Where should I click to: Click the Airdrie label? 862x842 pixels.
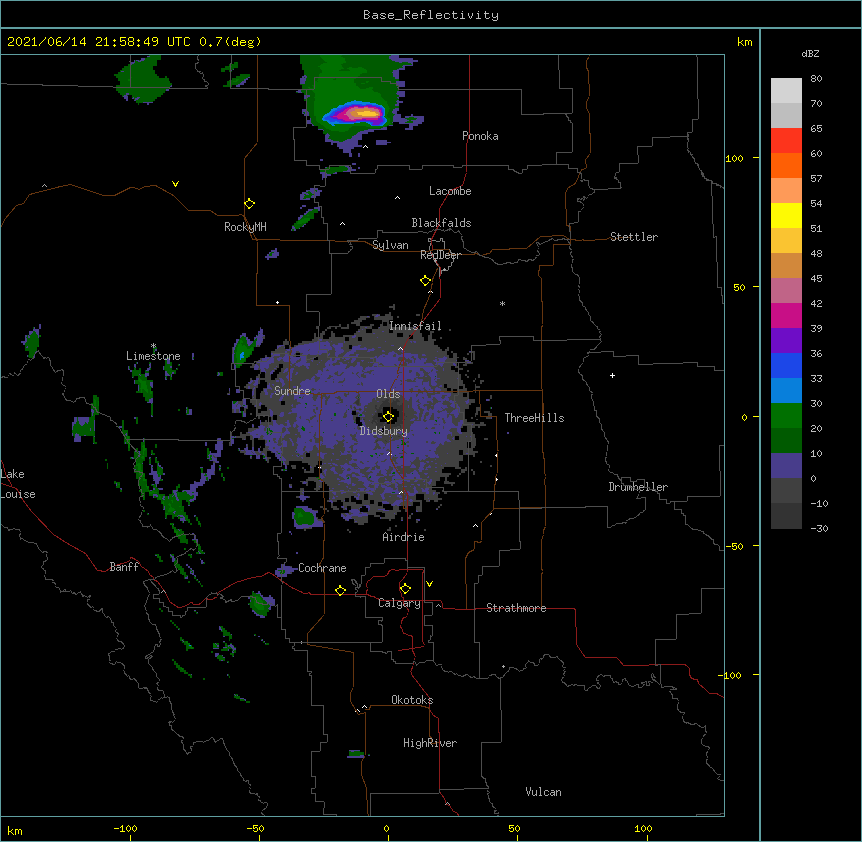coord(404,537)
